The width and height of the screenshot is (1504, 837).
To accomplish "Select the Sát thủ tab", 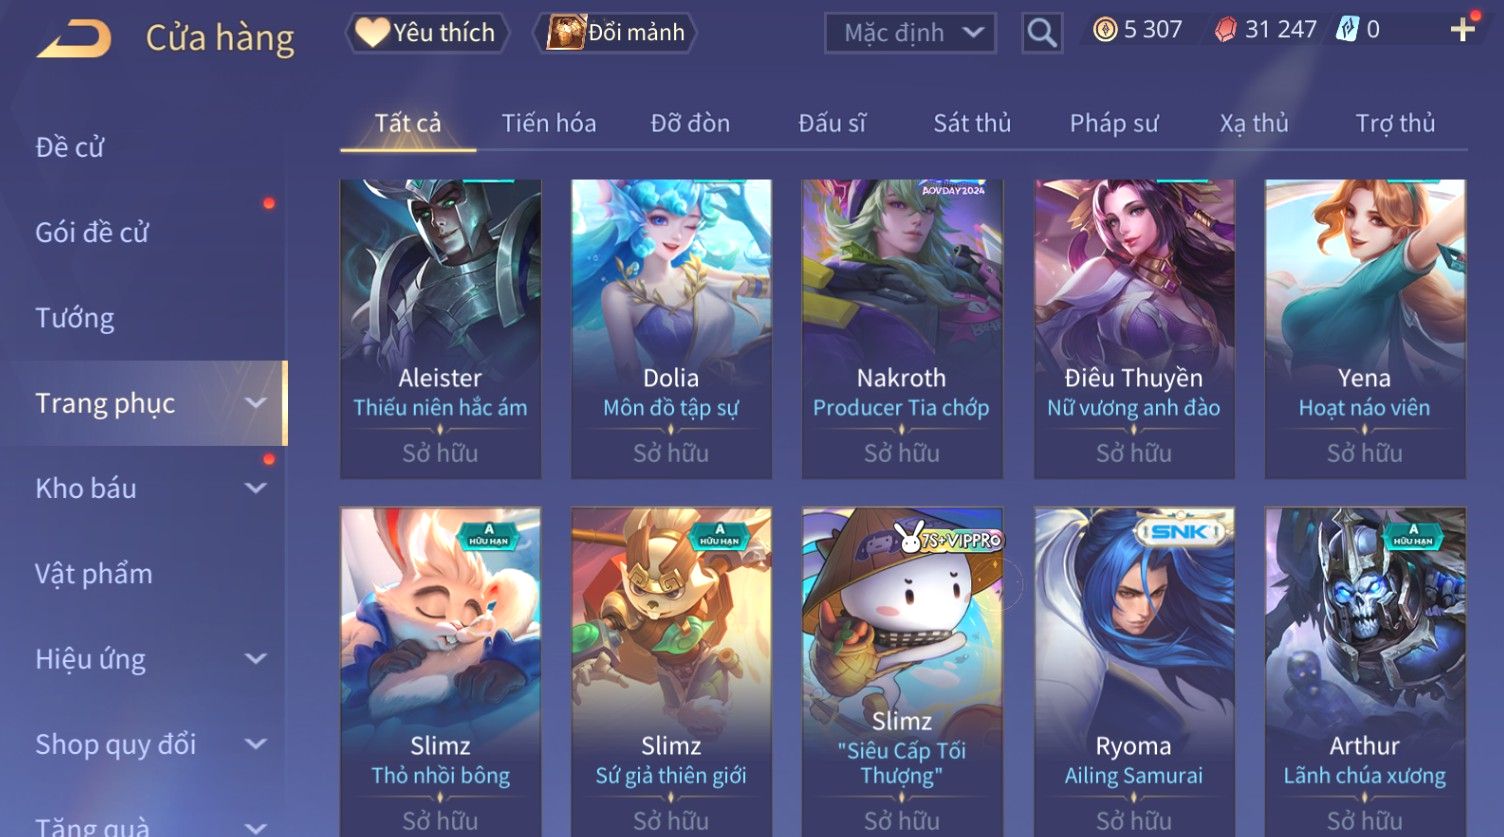I will click(x=972, y=123).
